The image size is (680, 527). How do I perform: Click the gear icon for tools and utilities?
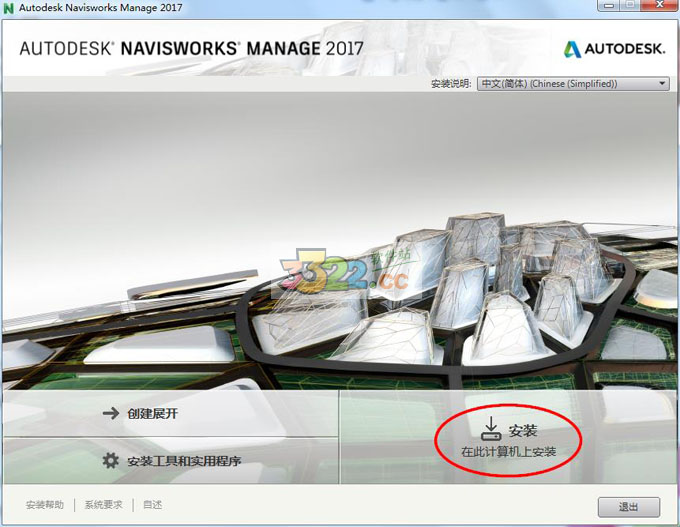110,460
